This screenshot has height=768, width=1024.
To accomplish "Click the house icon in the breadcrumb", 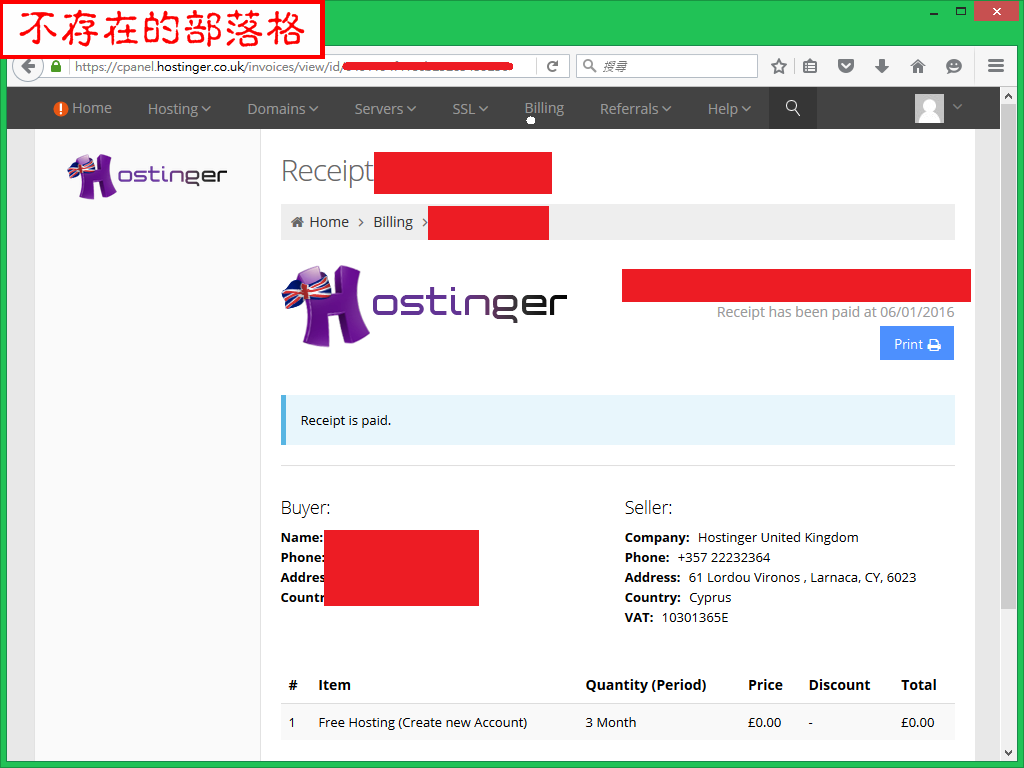I will tap(297, 222).
